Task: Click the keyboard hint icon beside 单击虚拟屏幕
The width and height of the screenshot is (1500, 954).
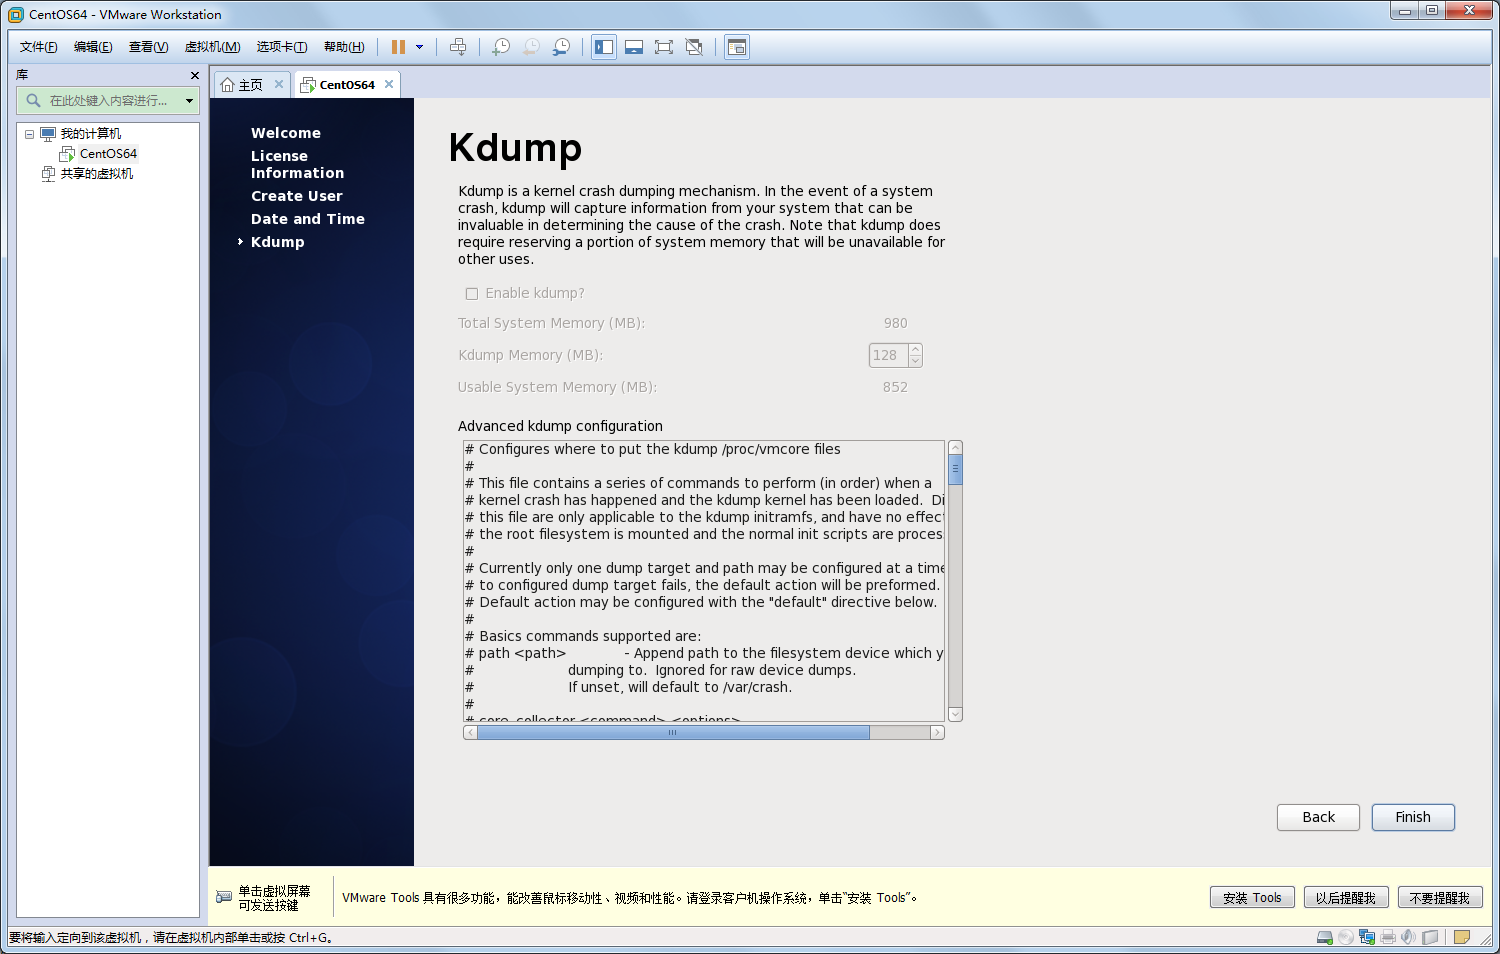Action: coord(224,897)
